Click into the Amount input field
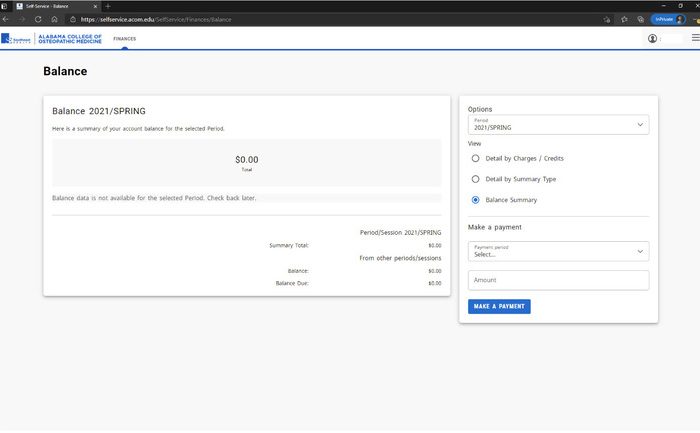Viewport: 700px width, 433px height. coord(558,281)
